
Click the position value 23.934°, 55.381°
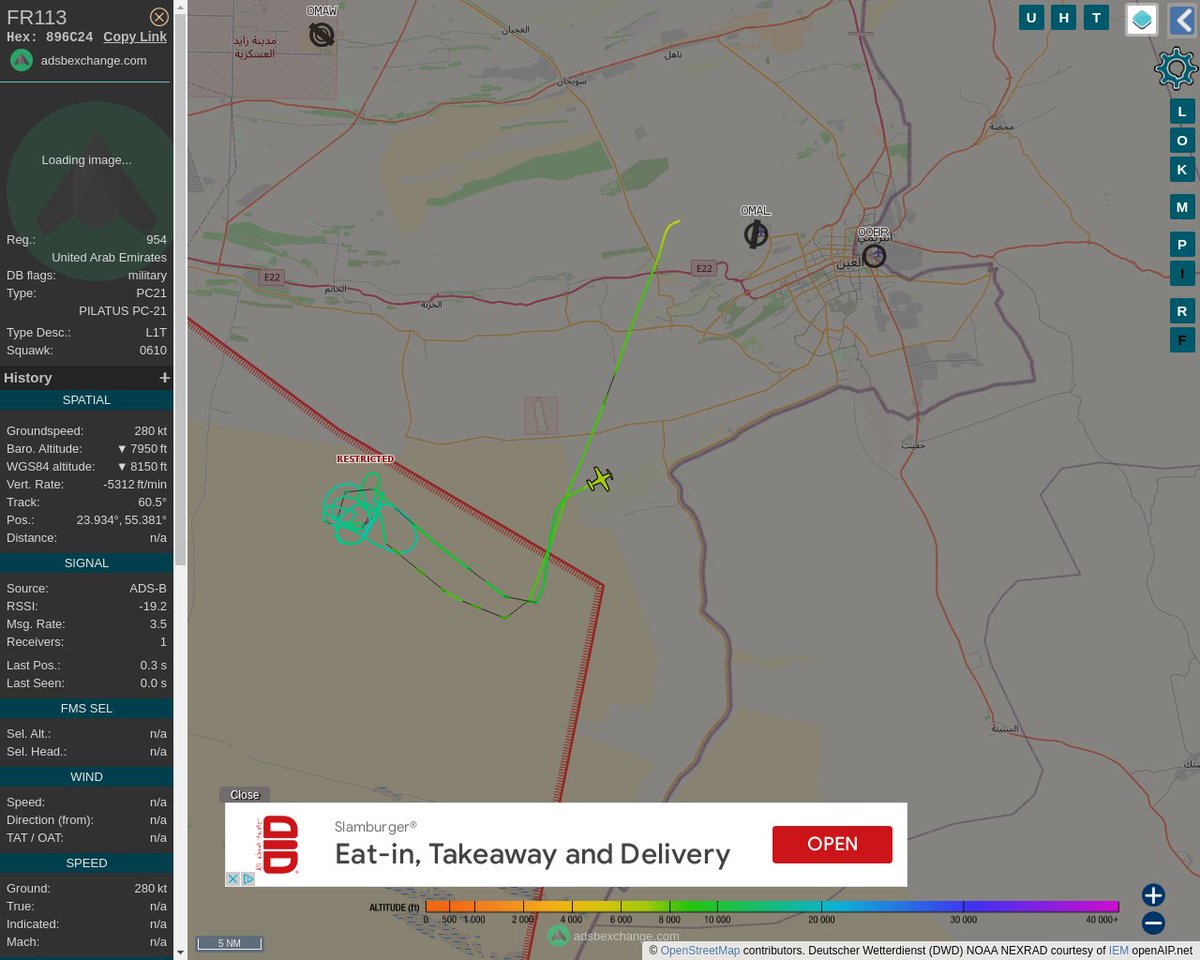122,521
